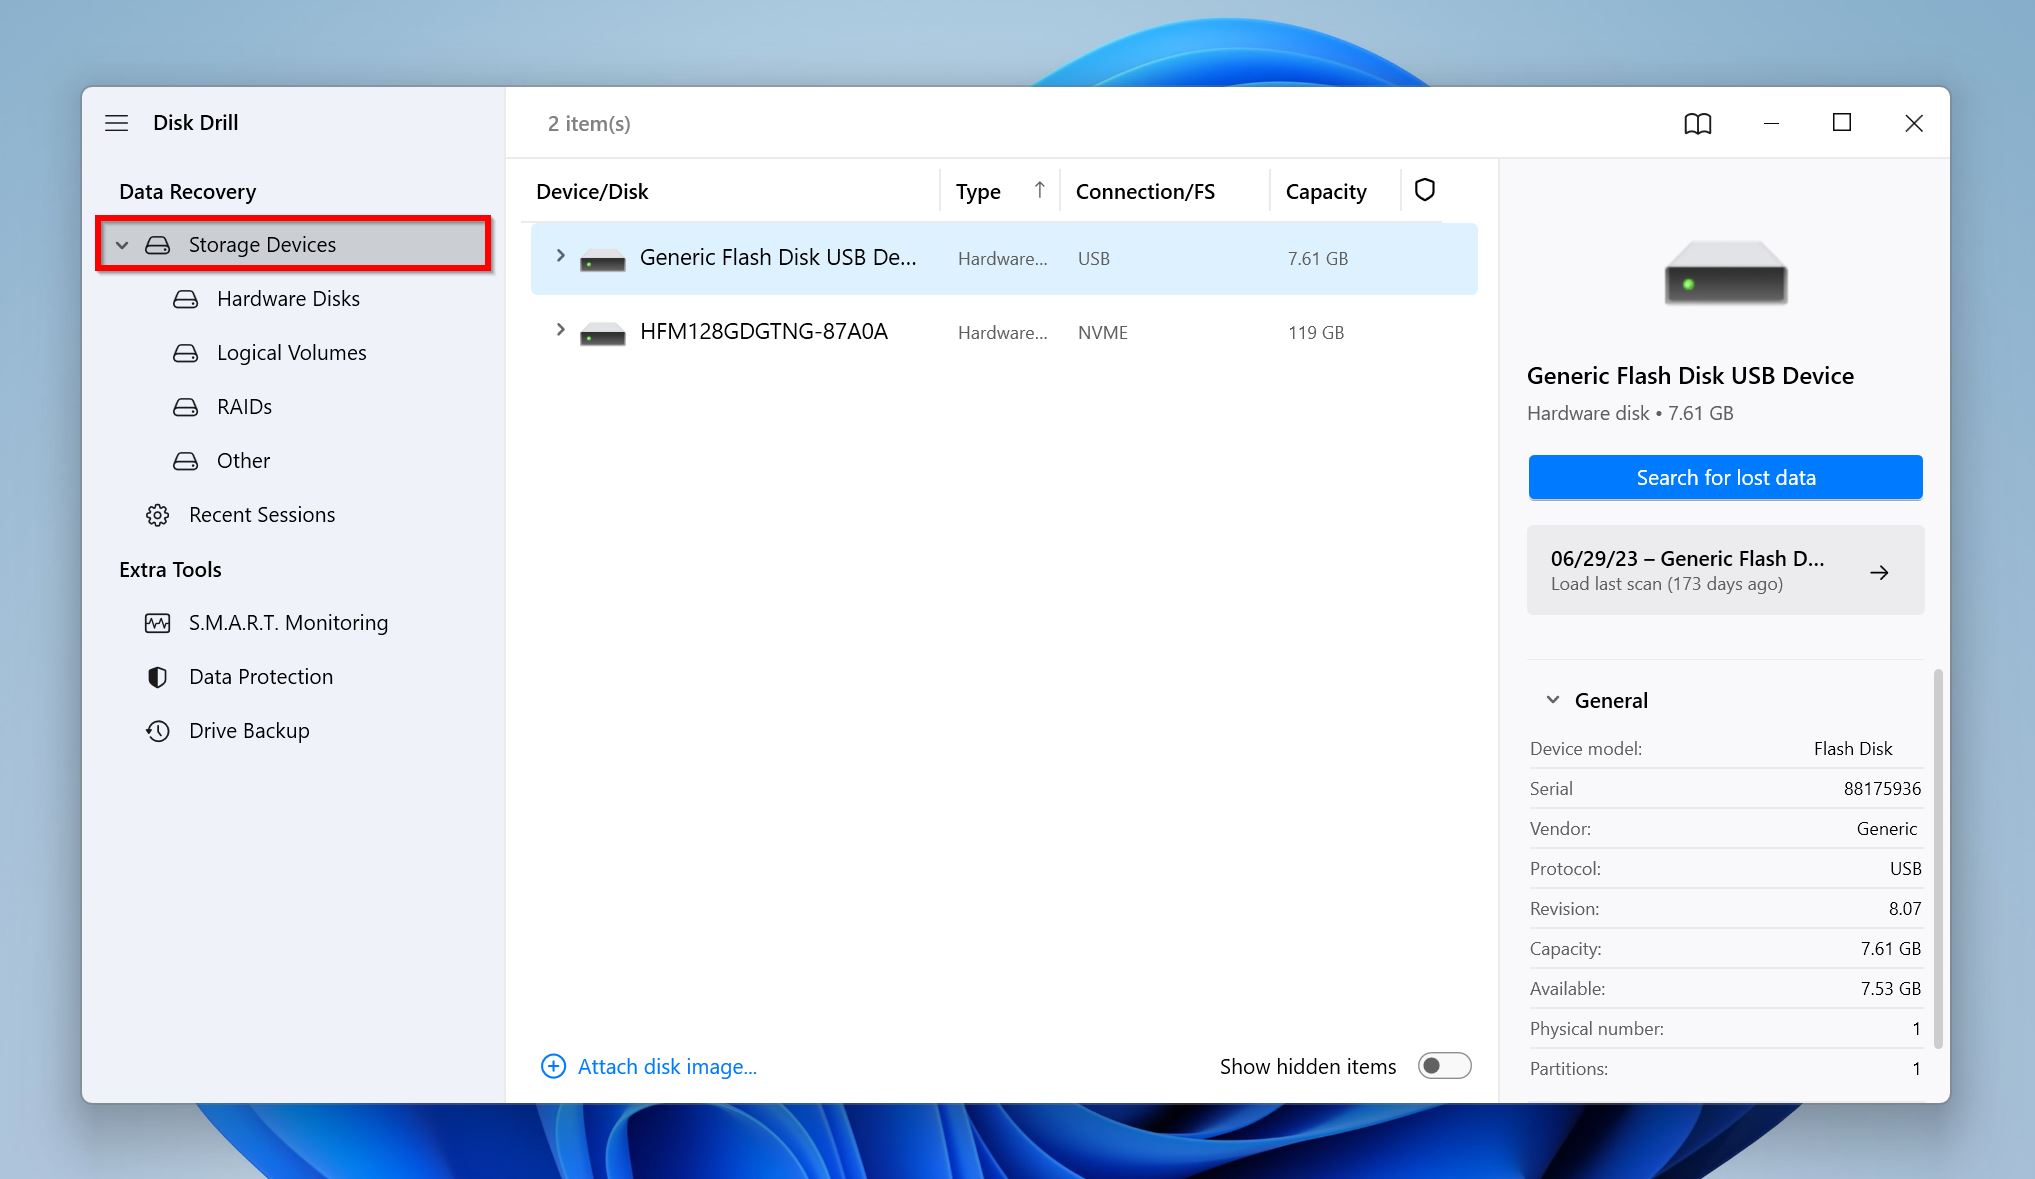Screen dimensions: 2035x1179
Task: Open the help book icon
Action: pyautogui.click(x=1698, y=123)
